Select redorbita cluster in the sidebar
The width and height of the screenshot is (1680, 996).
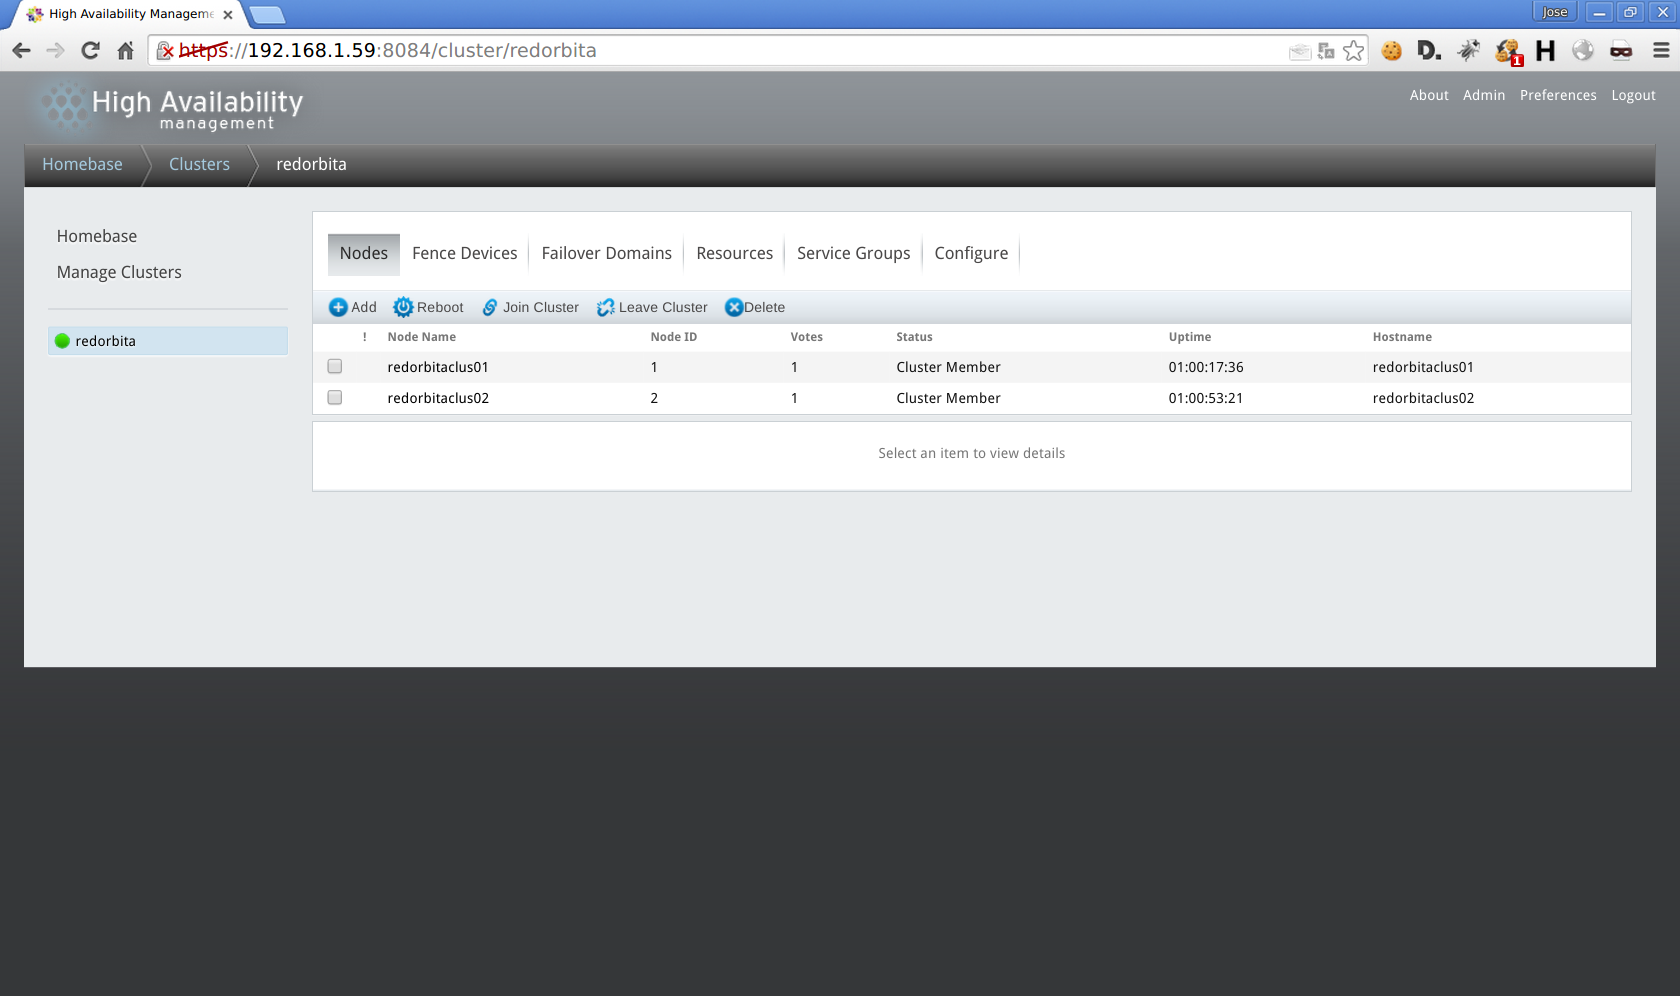(105, 341)
